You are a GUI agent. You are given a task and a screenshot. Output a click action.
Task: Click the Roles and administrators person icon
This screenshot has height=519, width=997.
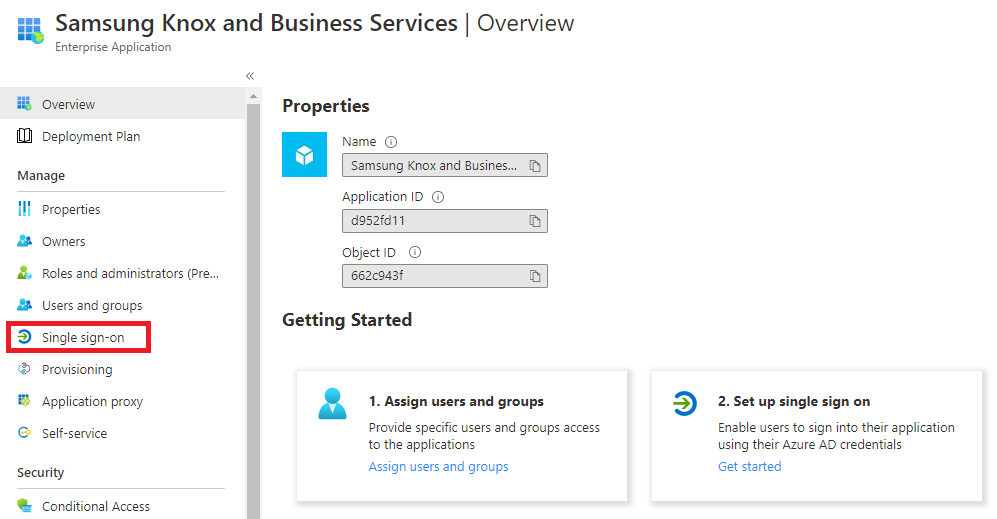pyautogui.click(x=24, y=273)
